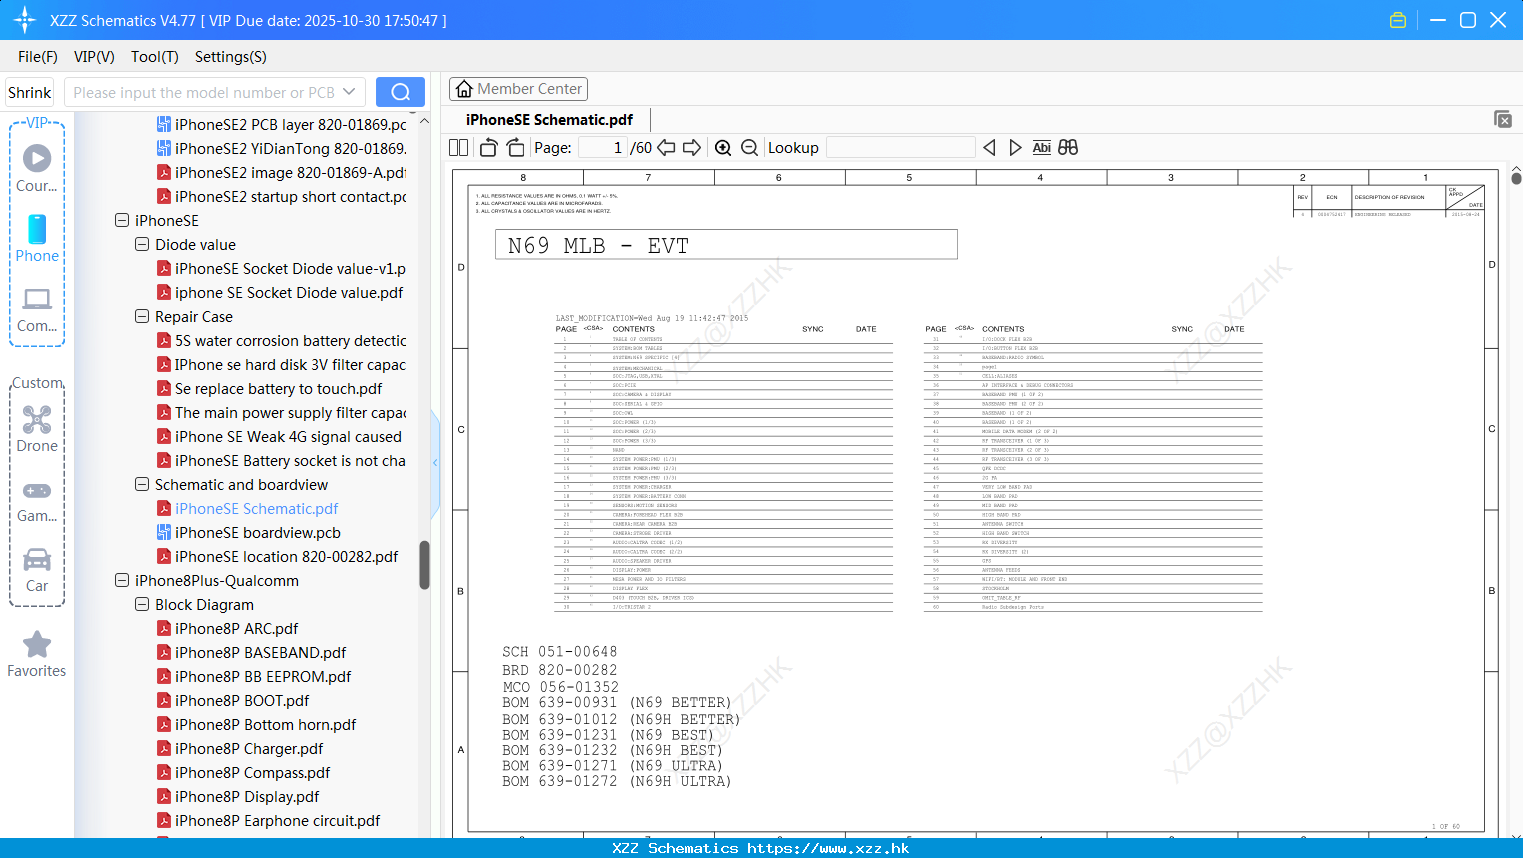The image size is (1523, 858).
Task: Click the yellow VIP store icon in title bar
Action: click(x=1398, y=20)
